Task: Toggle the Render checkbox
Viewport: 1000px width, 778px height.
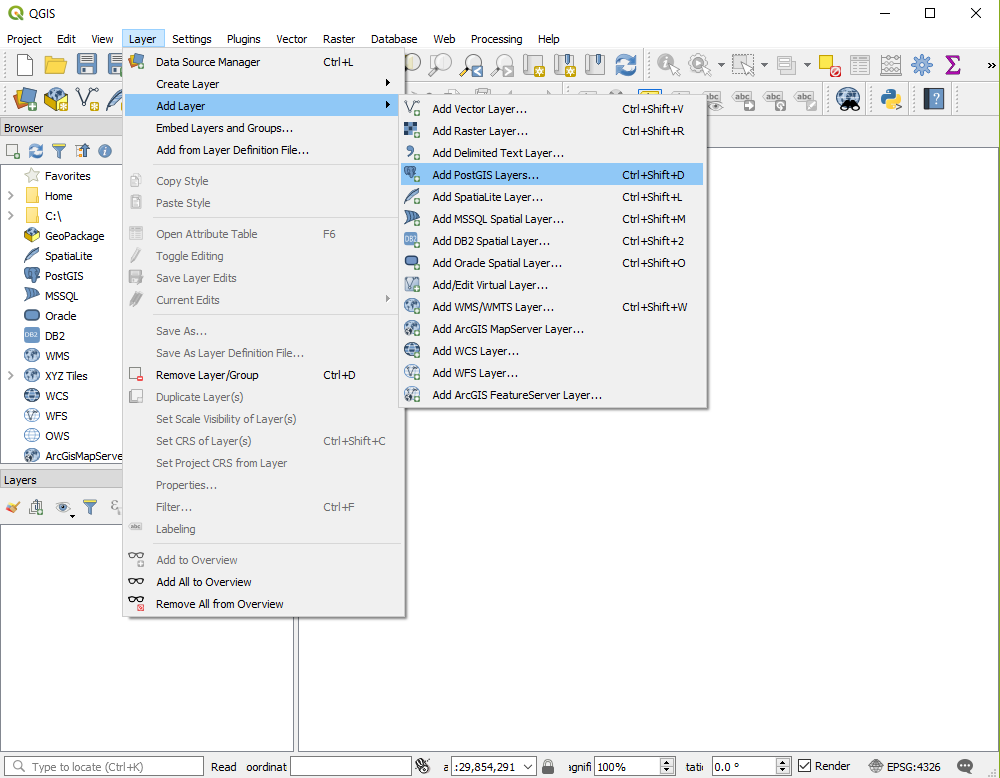Action: coord(805,766)
